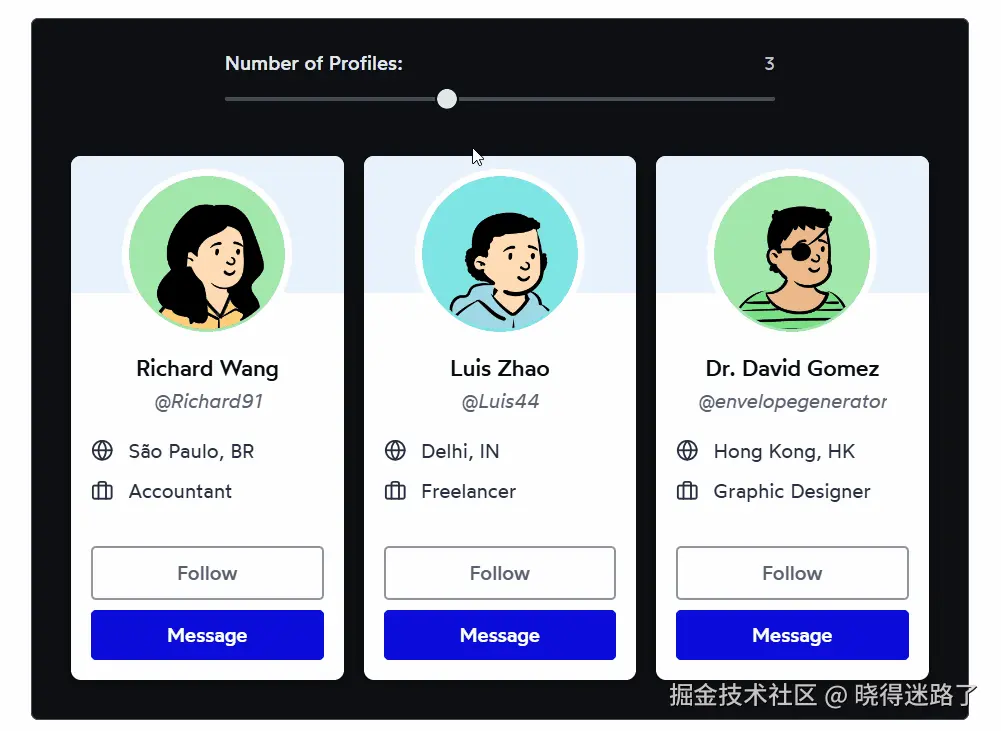Follow Dr. David Gomez
Viewport: 1001px width, 731px height.
click(792, 573)
